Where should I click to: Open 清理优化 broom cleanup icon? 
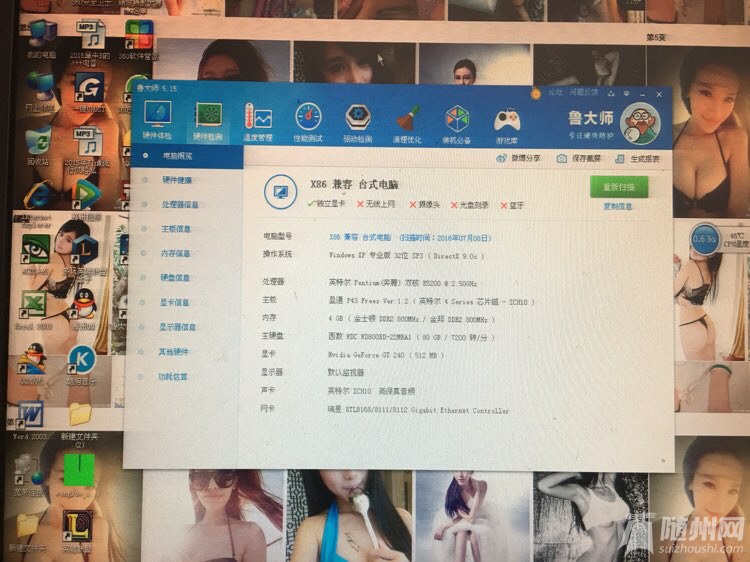click(408, 124)
